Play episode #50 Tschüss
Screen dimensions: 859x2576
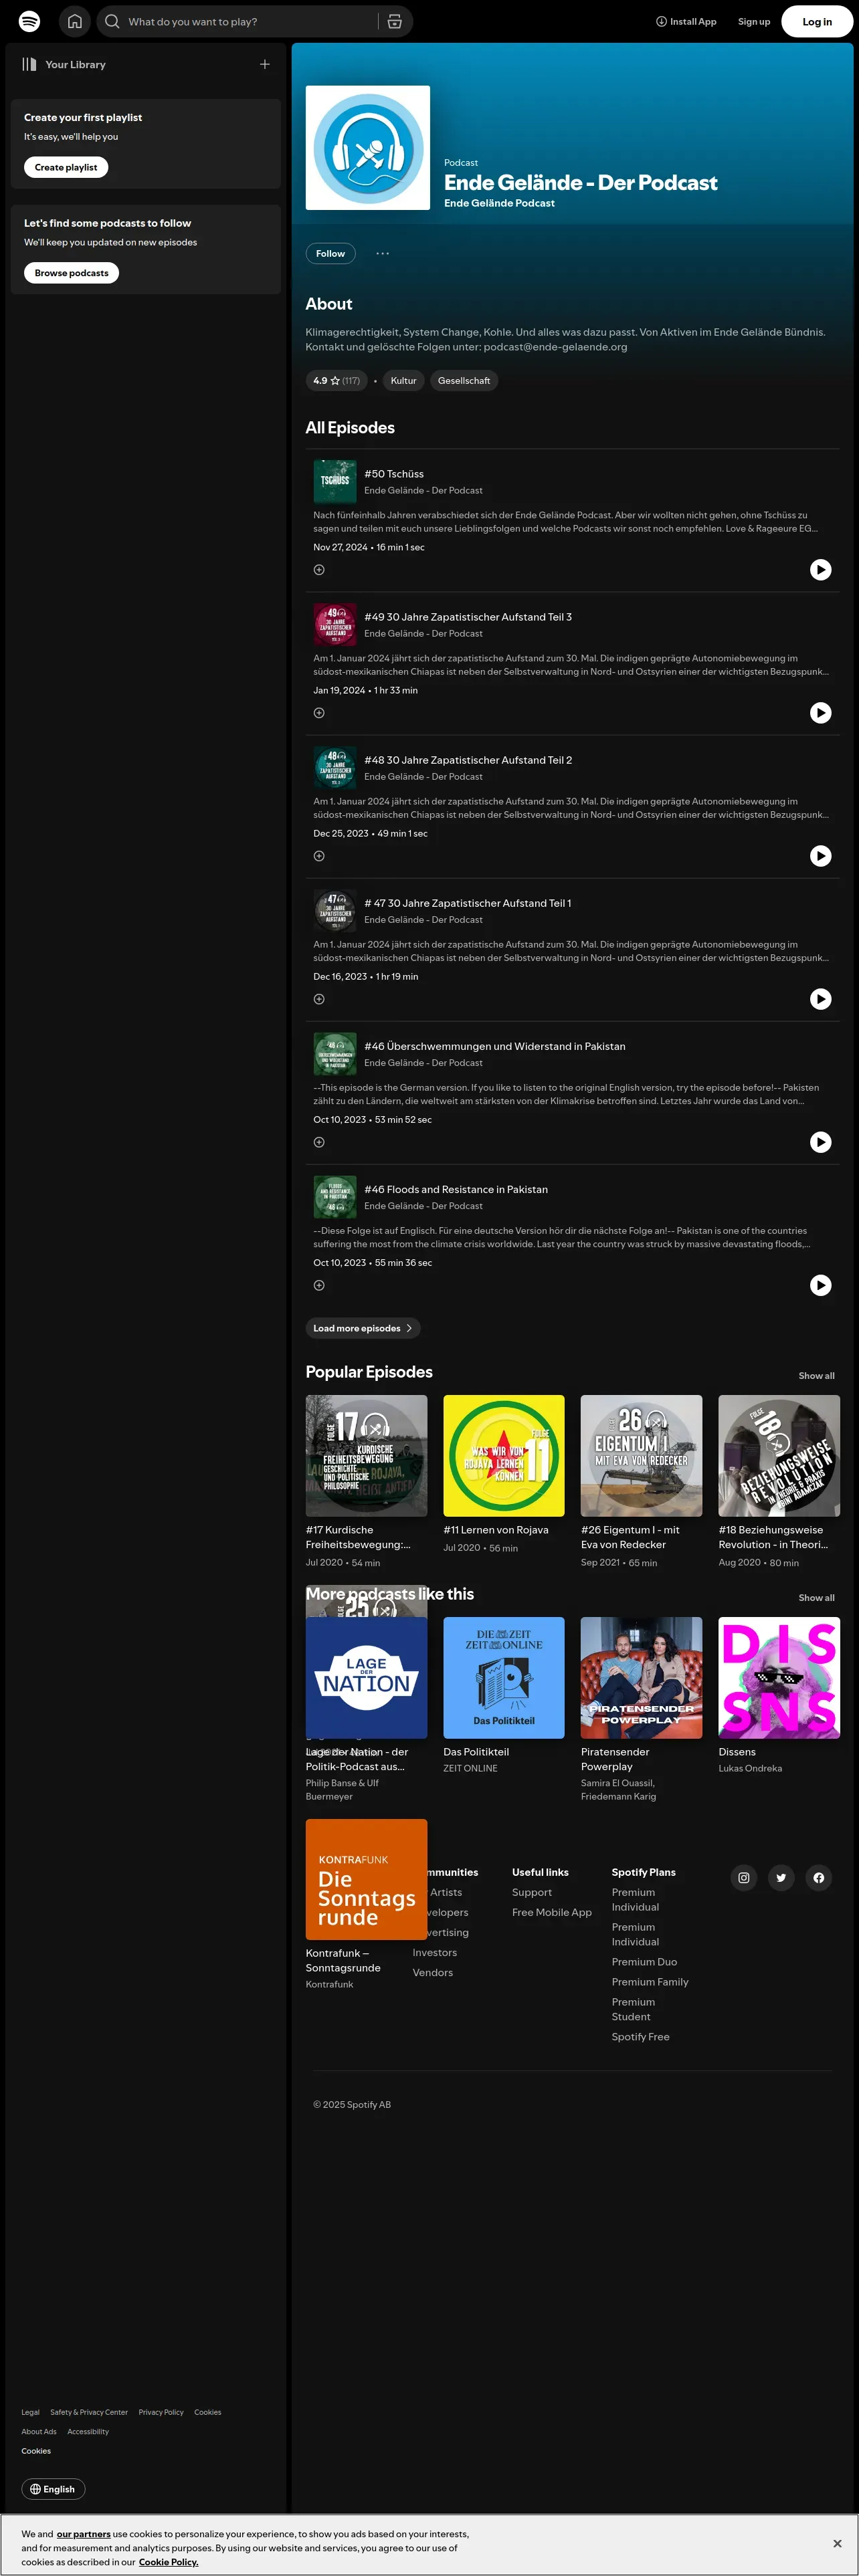point(821,570)
